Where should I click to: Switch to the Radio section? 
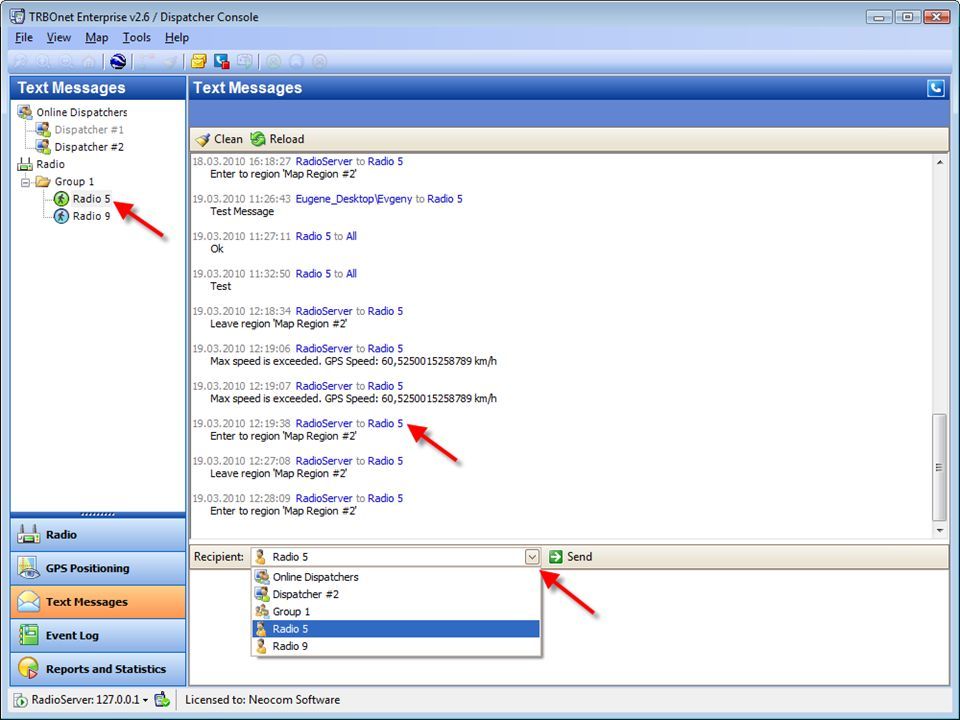(98, 534)
